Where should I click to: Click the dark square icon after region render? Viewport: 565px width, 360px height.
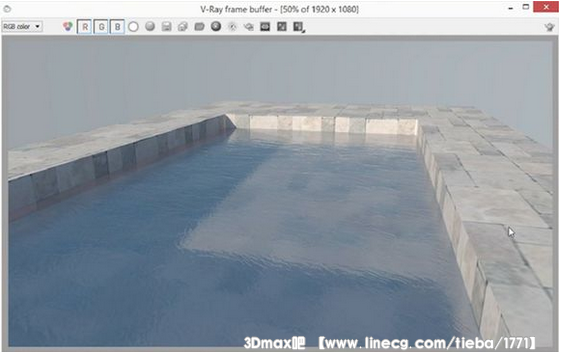[282, 26]
